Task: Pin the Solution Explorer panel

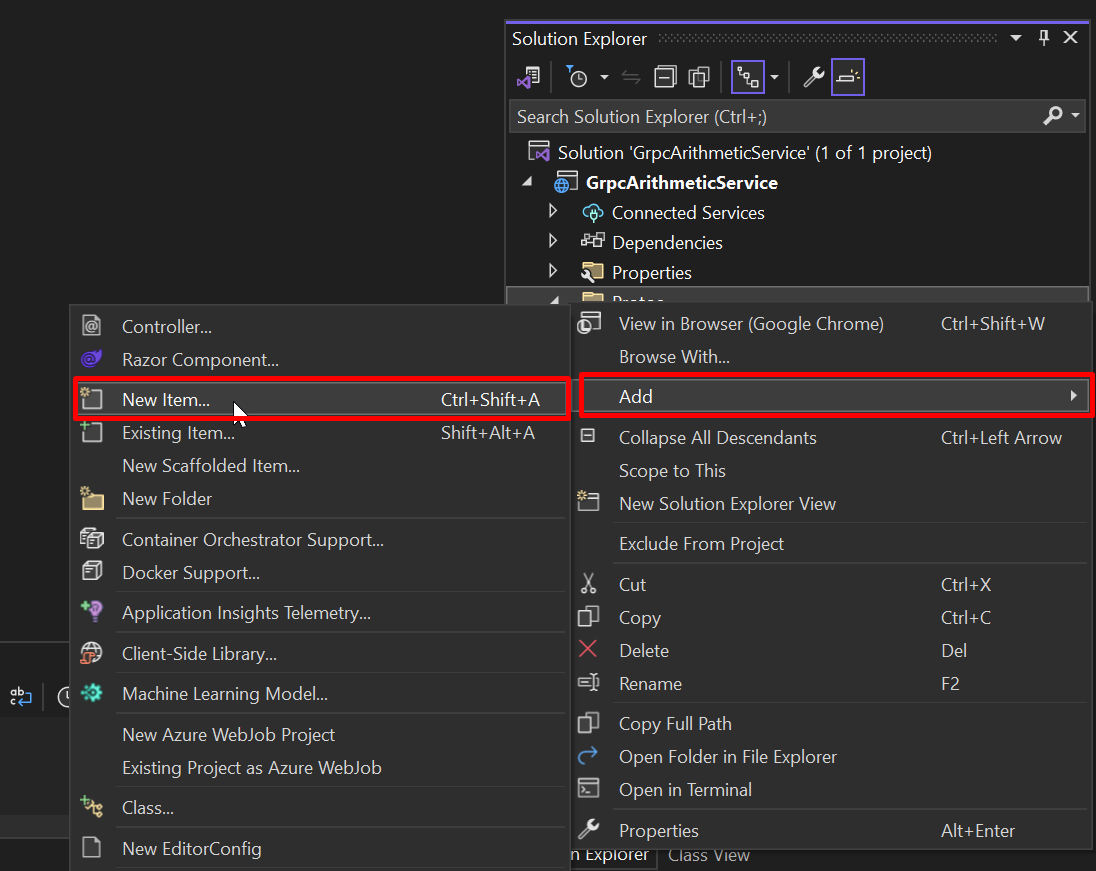Action: (1042, 37)
